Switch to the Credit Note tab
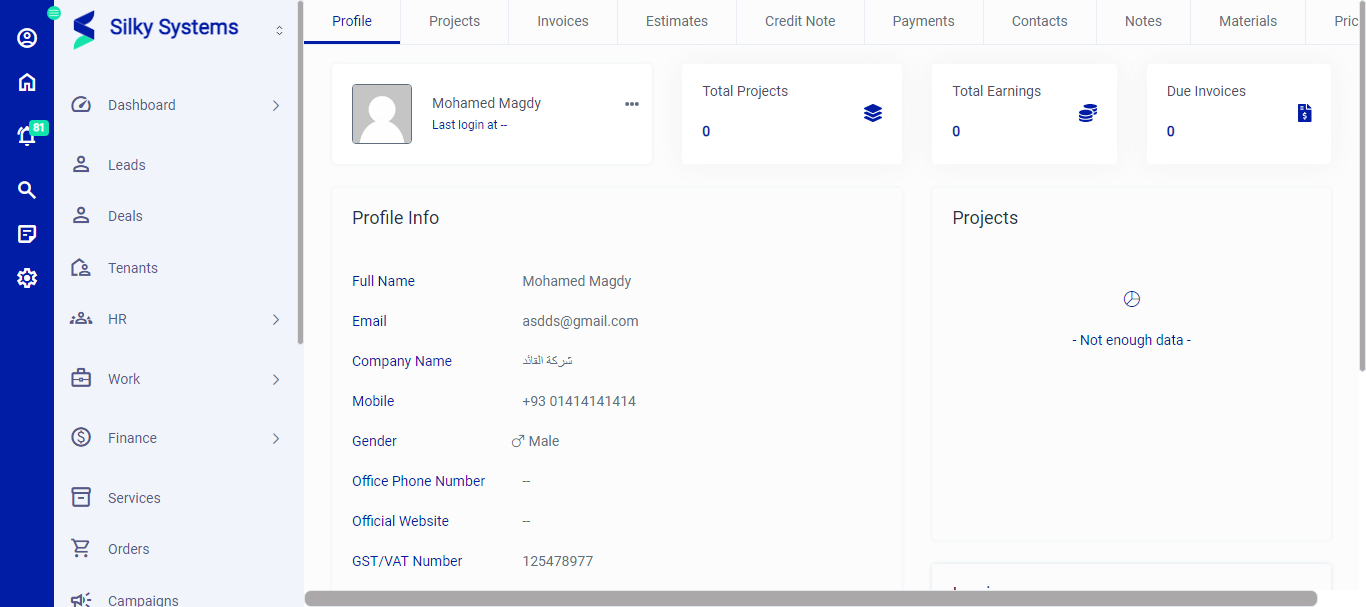 pos(799,21)
